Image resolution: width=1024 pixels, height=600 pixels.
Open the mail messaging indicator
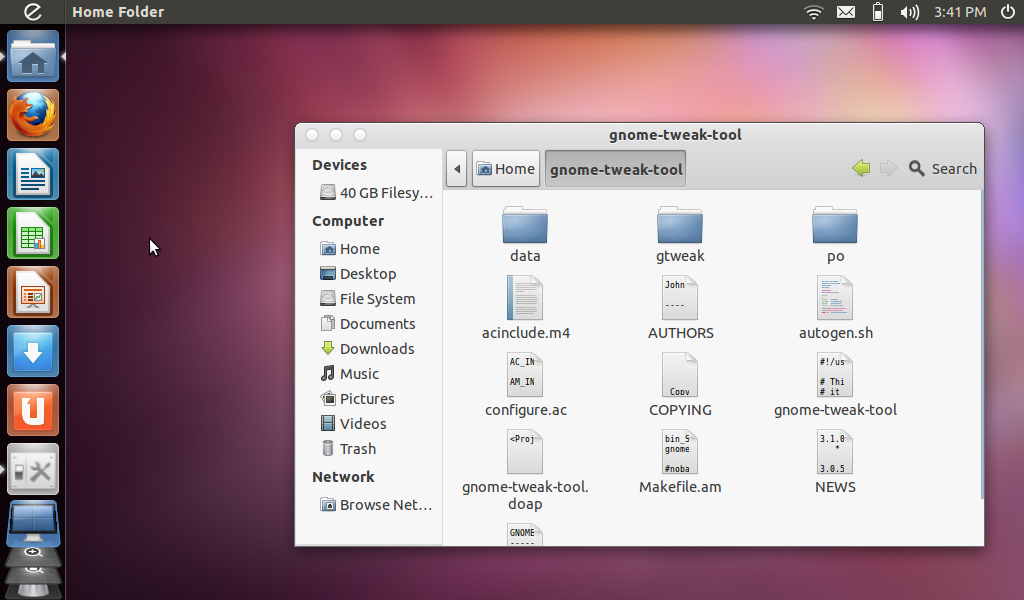(846, 12)
